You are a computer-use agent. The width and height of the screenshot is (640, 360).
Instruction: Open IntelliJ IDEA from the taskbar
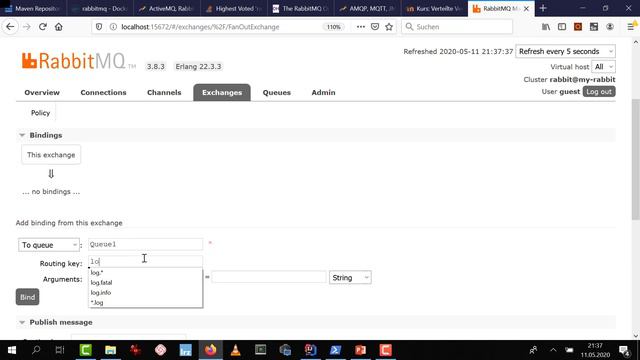[310, 350]
